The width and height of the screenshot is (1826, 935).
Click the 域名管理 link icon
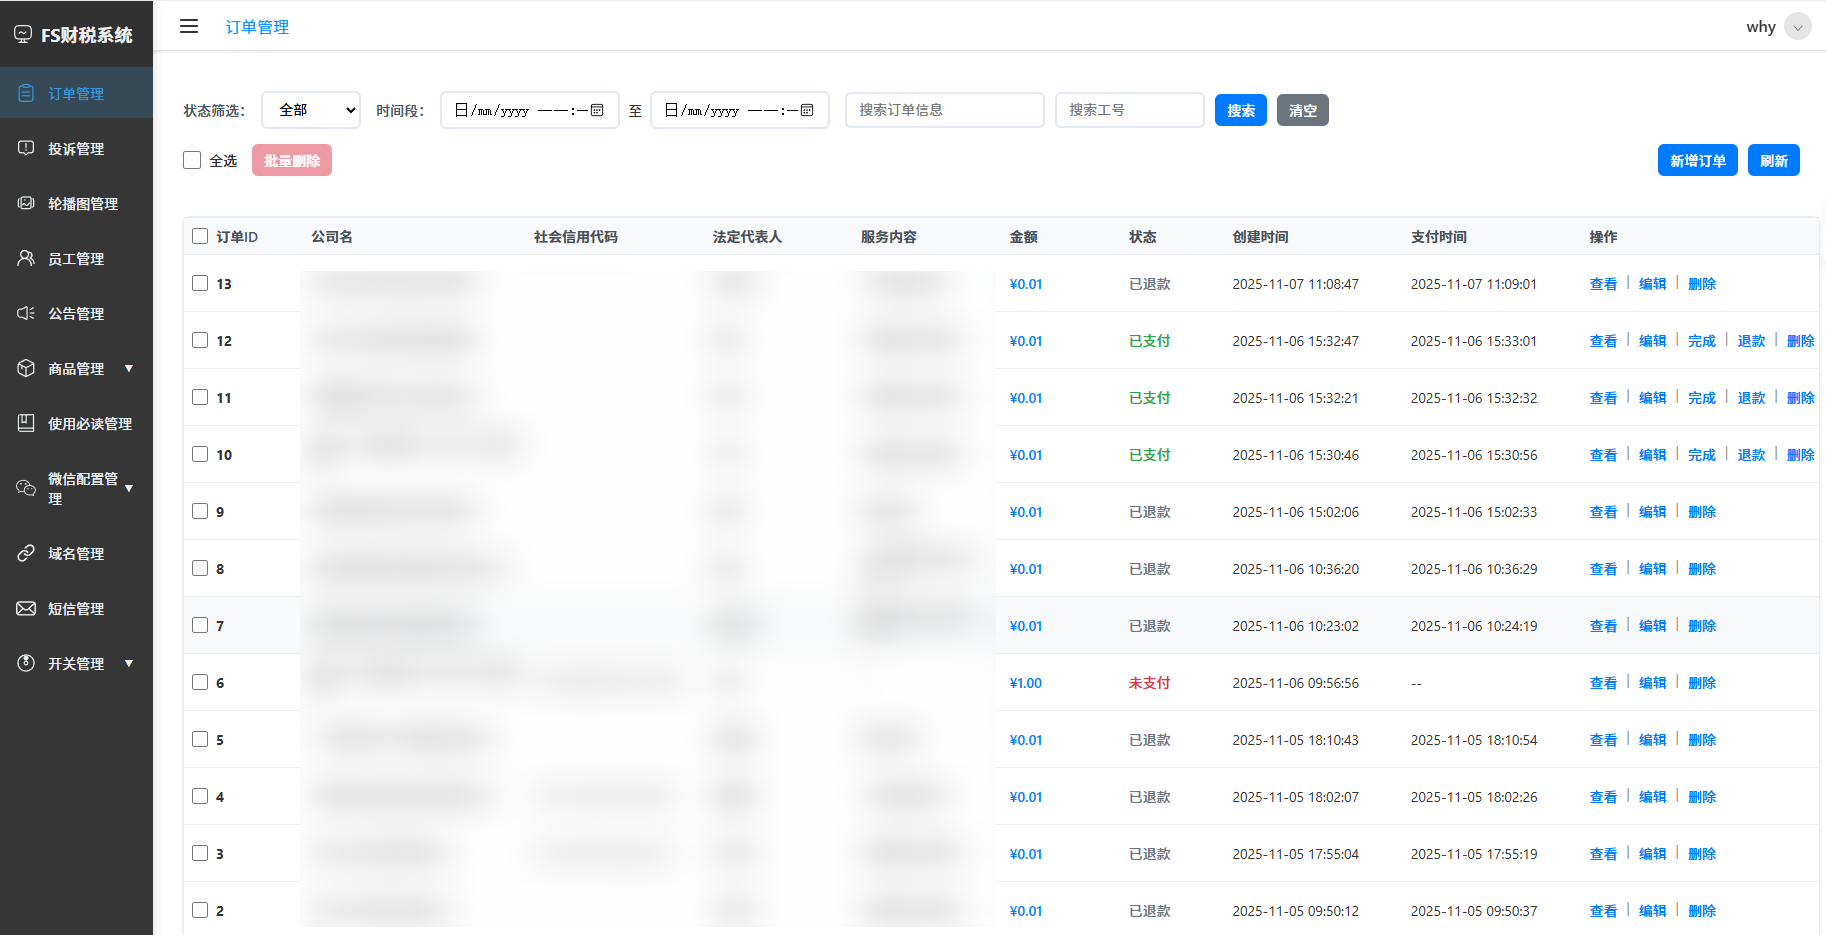point(26,553)
